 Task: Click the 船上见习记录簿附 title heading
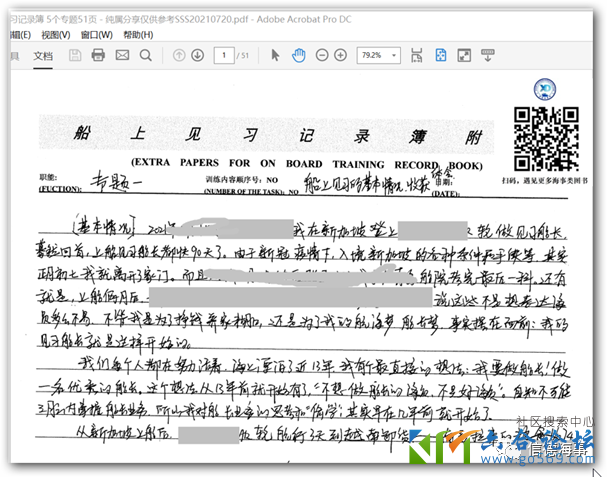pos(277,136)
